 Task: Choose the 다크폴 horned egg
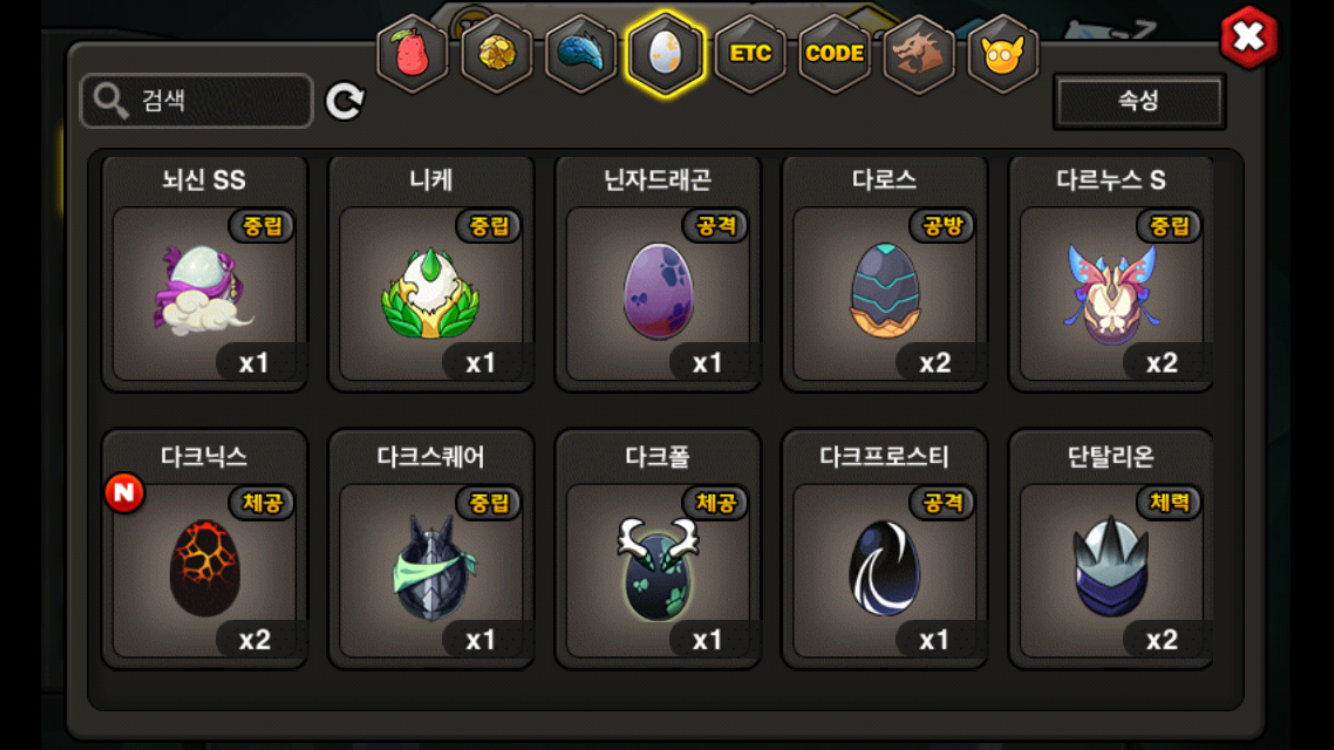(x=658, y=550)
